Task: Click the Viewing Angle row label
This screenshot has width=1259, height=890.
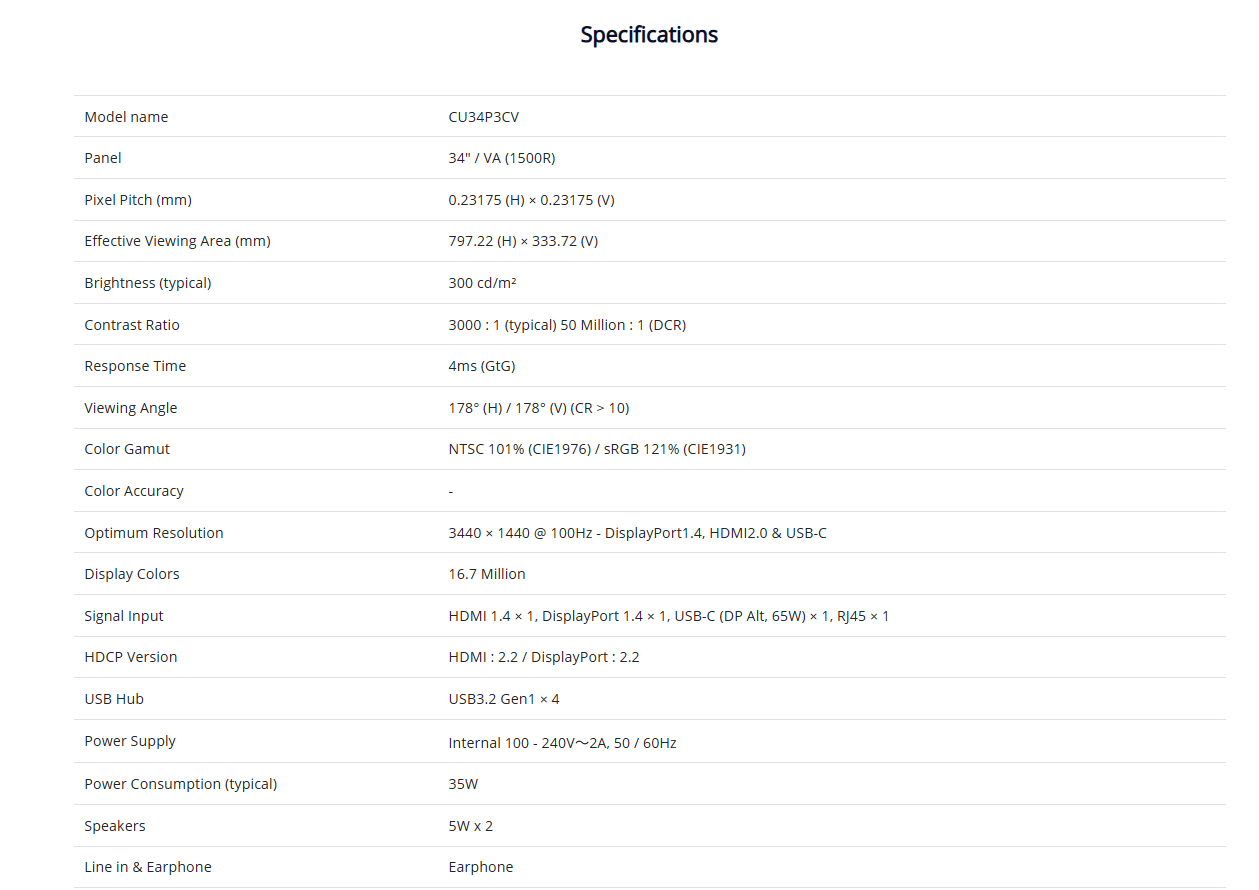Action: (x=131, y=408)
